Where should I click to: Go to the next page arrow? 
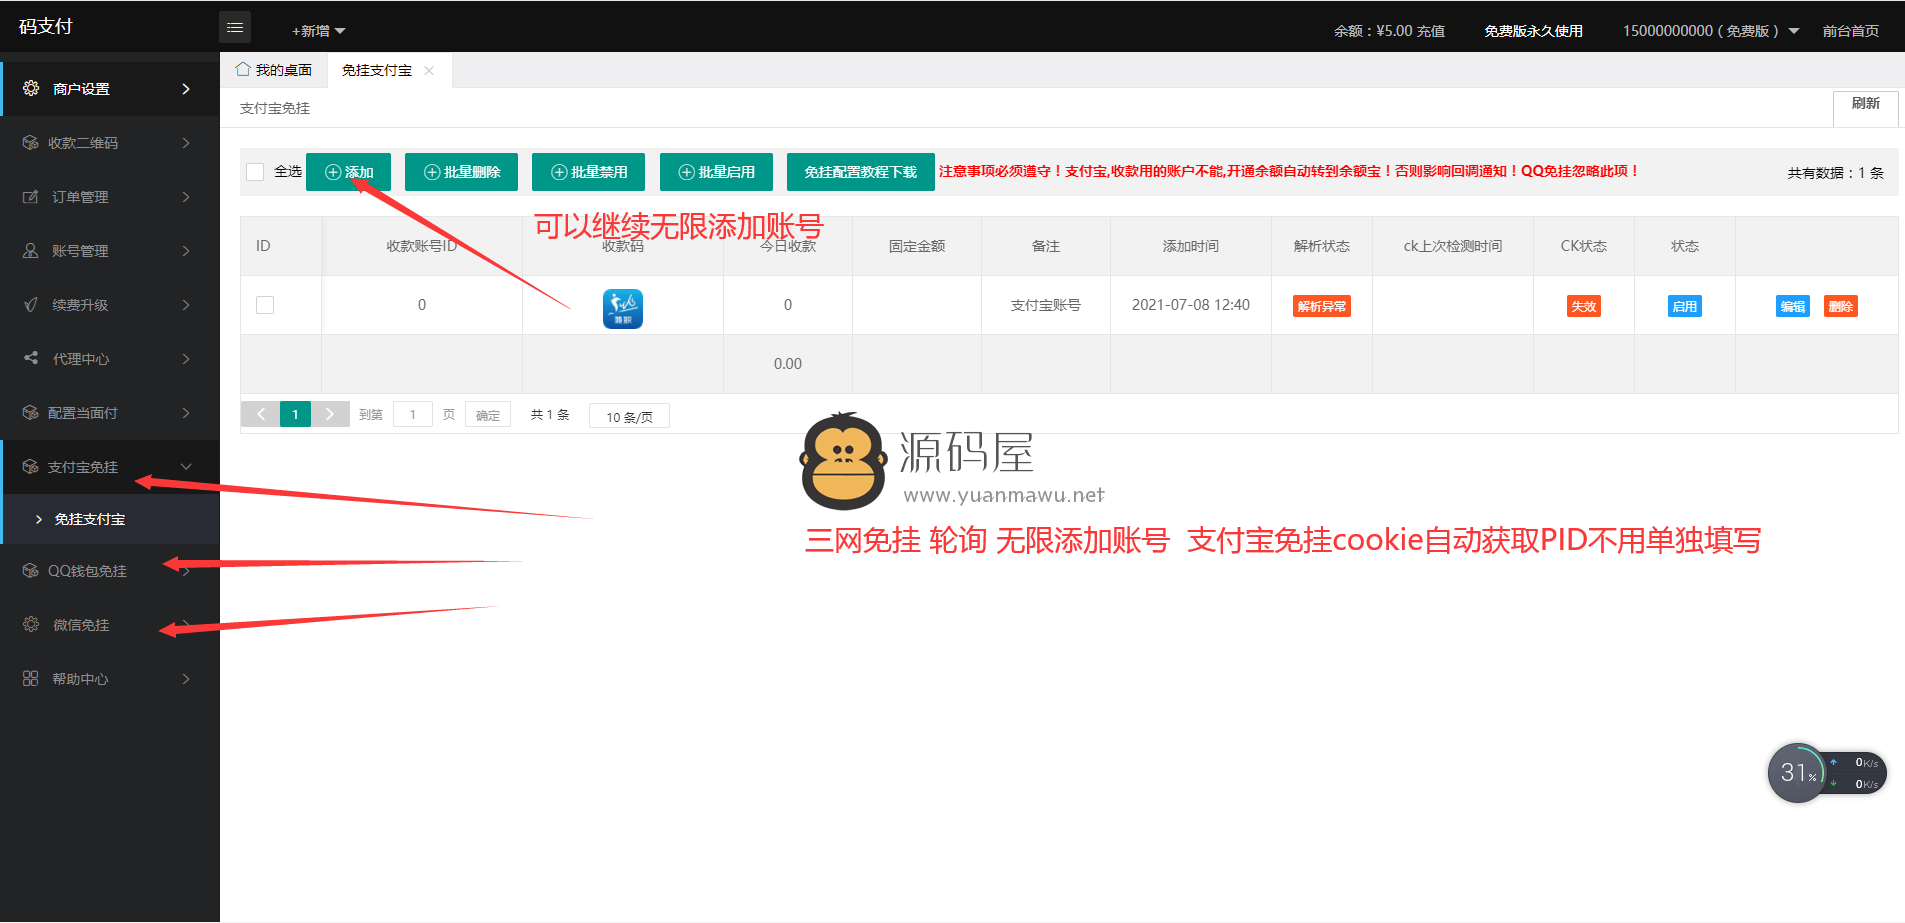[x=330, y=414]
